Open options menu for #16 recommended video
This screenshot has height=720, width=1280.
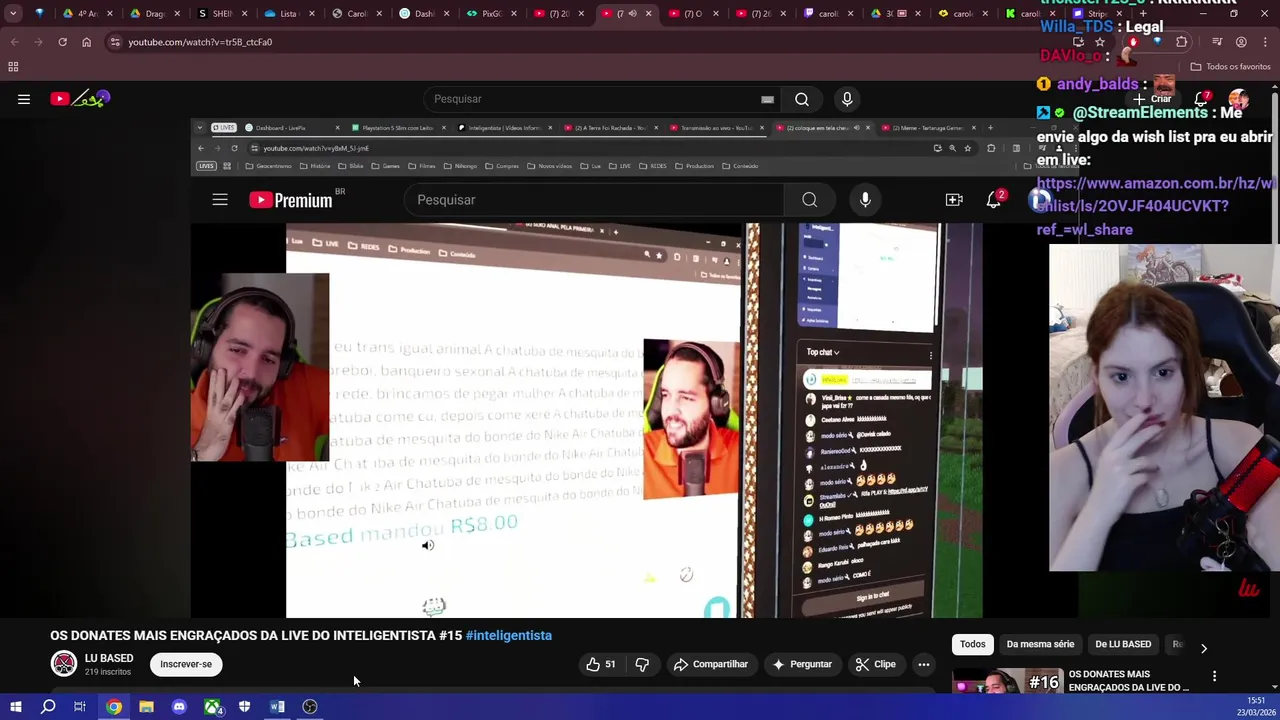[x=1214, y=677]
